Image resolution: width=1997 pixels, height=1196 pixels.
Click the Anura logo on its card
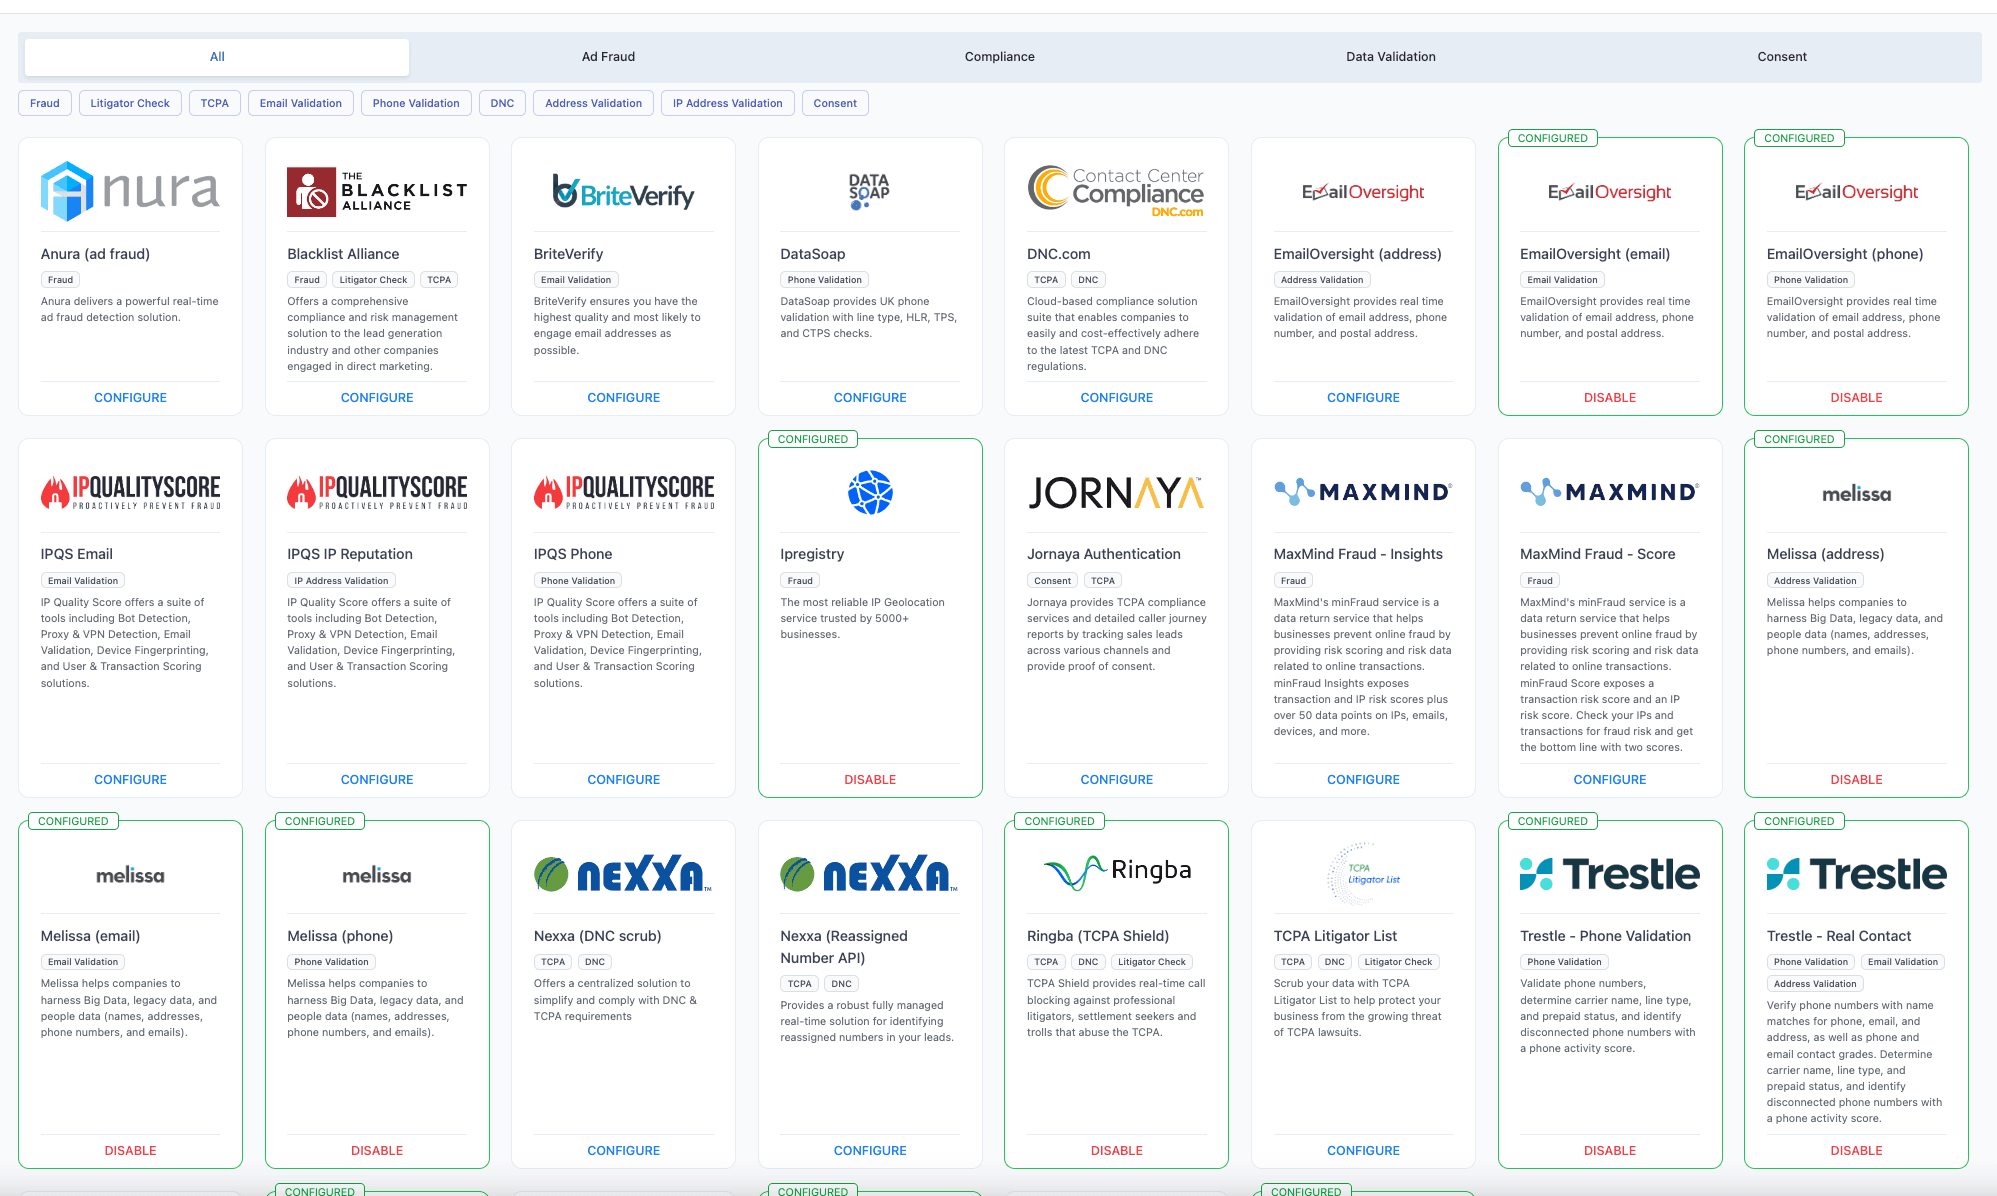tap(130, 191)
